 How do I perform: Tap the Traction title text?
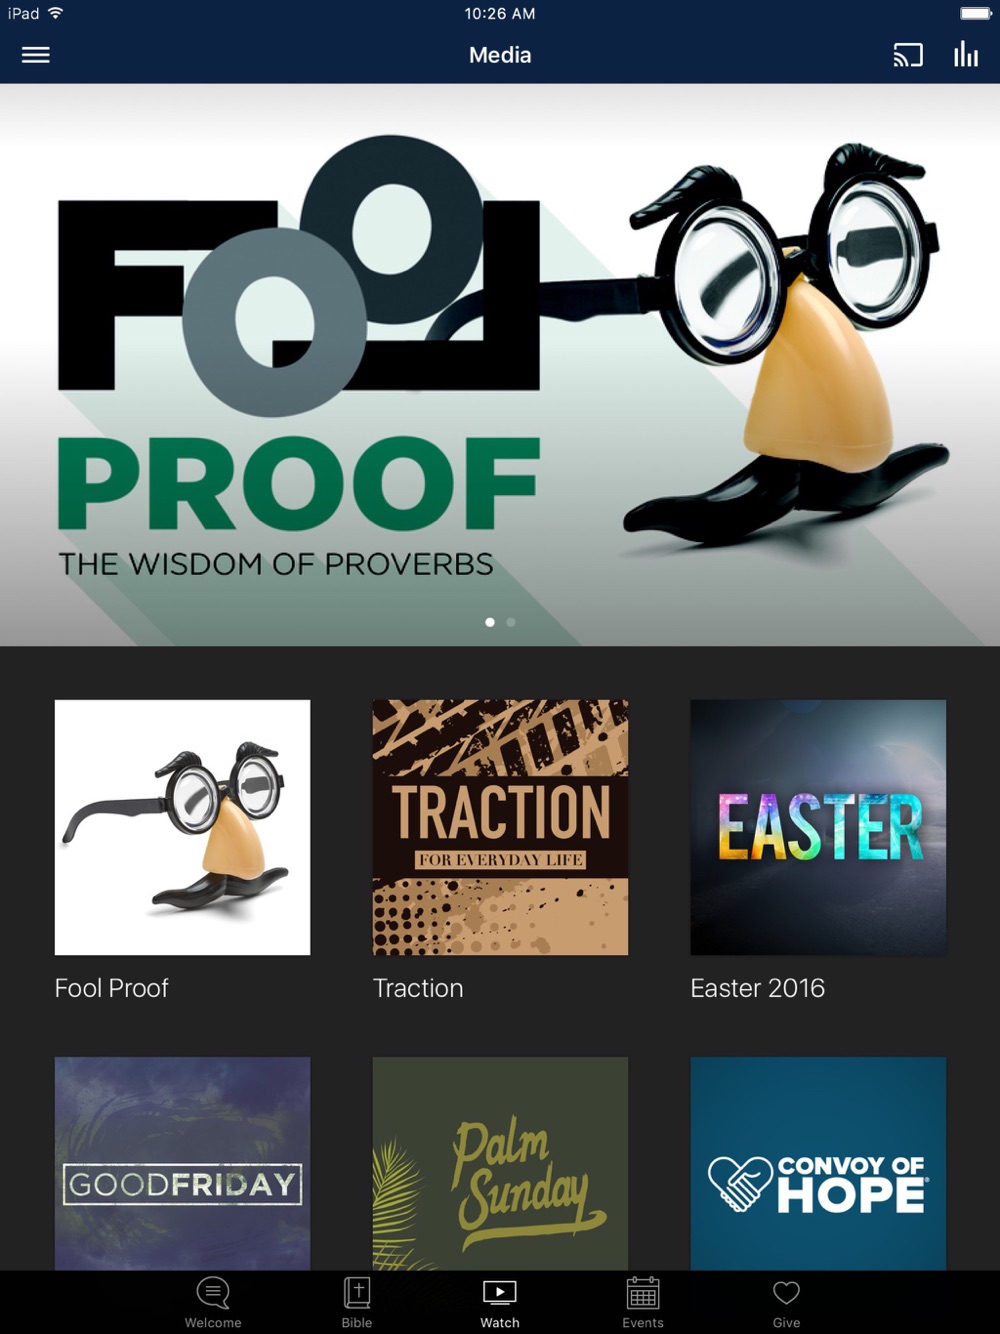[418, 988]
